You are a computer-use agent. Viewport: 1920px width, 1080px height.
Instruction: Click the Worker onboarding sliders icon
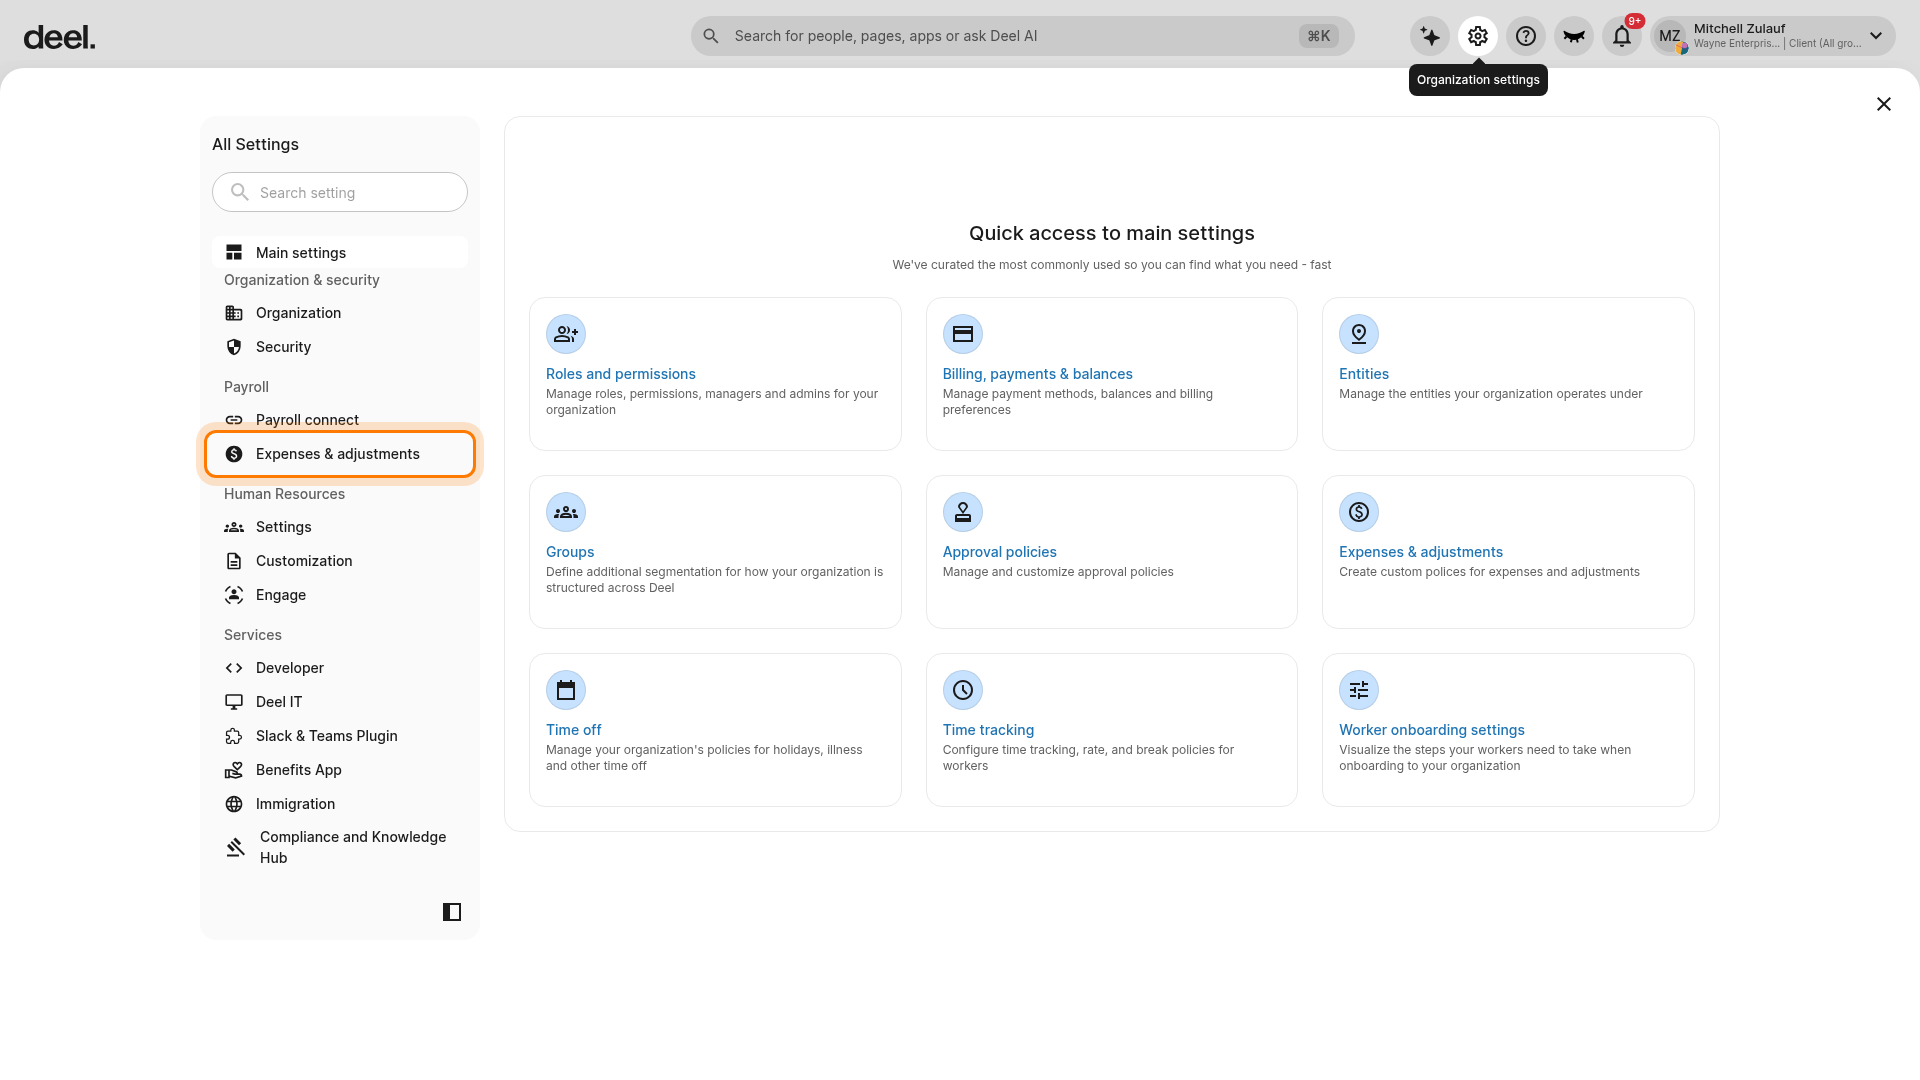click(x=1359, y=690)
